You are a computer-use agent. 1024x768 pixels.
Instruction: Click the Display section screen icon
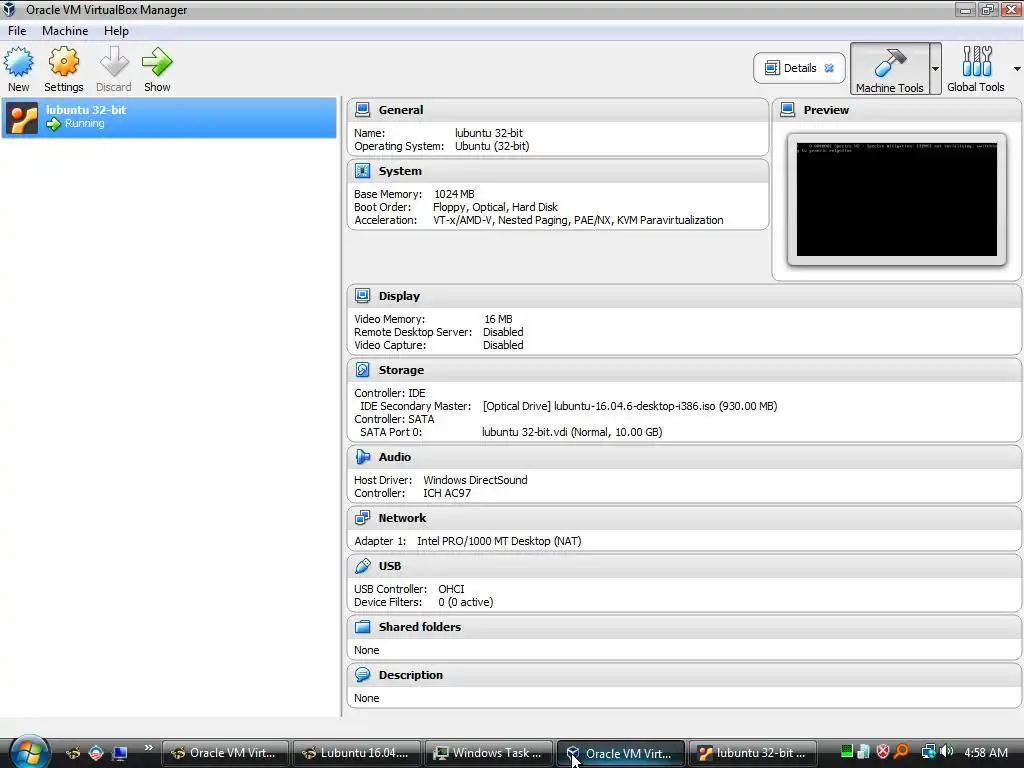[x=362, y=296]
